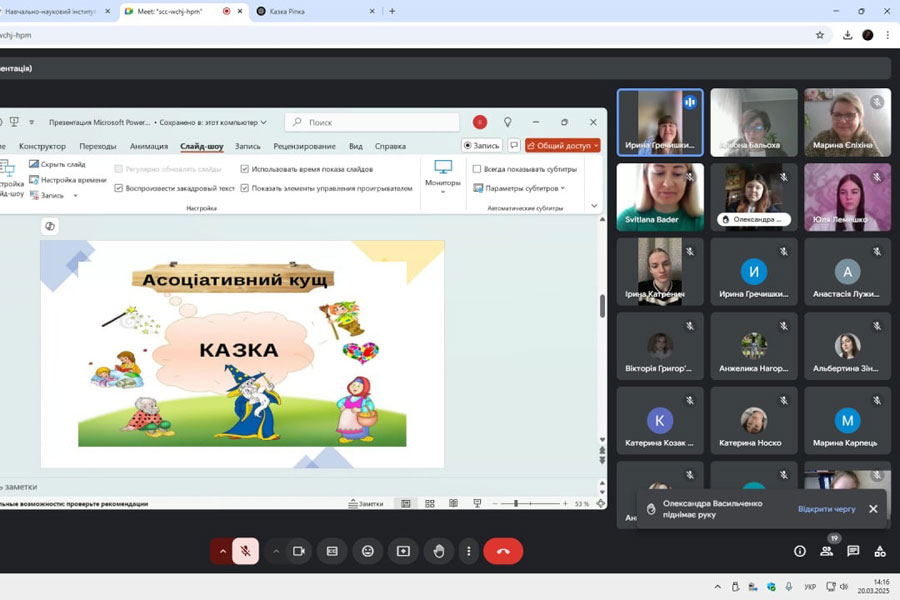Show the participants list panel
The image size is (900, 600).
pyautogui.click(x=827, y=551)
